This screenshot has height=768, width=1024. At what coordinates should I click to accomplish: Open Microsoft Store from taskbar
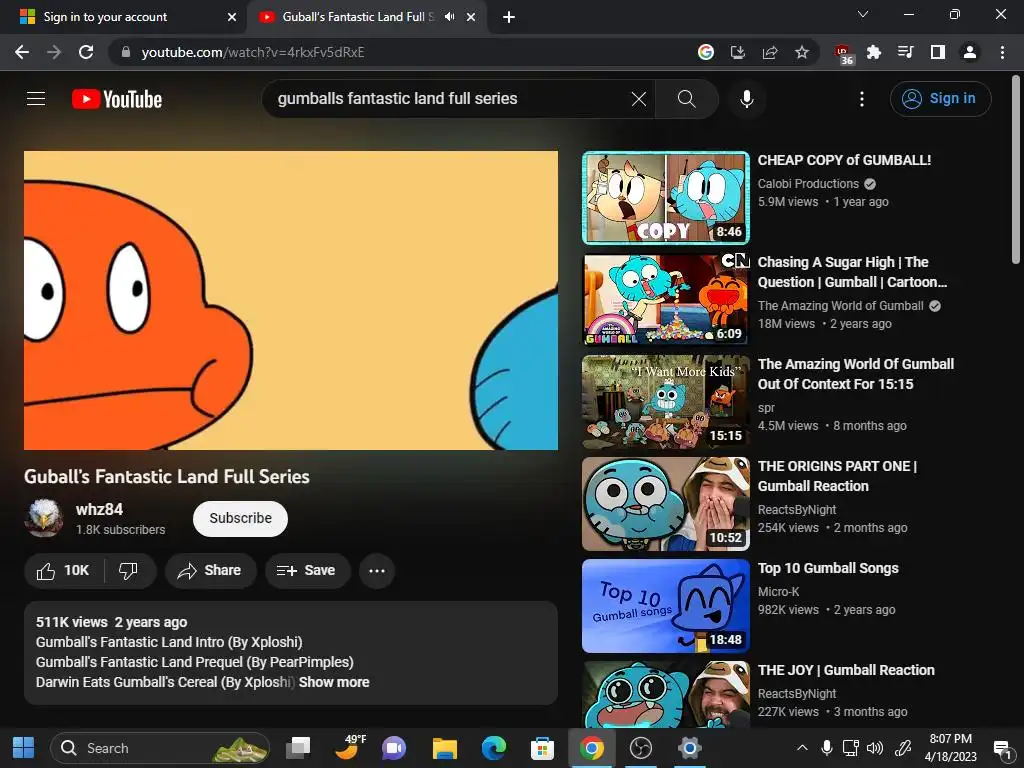point(542,748)
